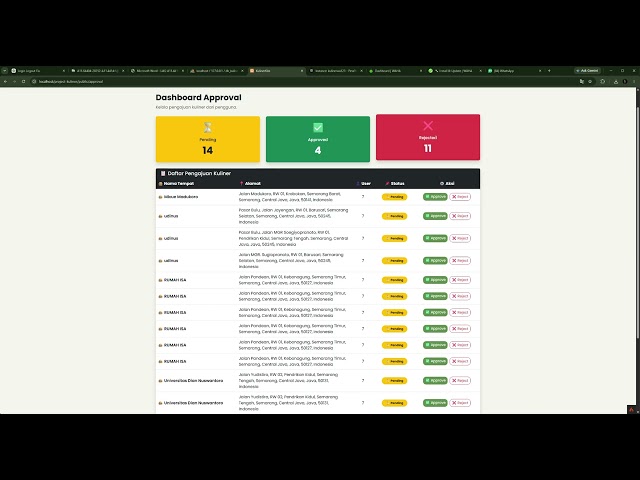This screenshot has height=480, width=640.
Task: Open the browser extensions menu
Action: (x=602, y=82)
